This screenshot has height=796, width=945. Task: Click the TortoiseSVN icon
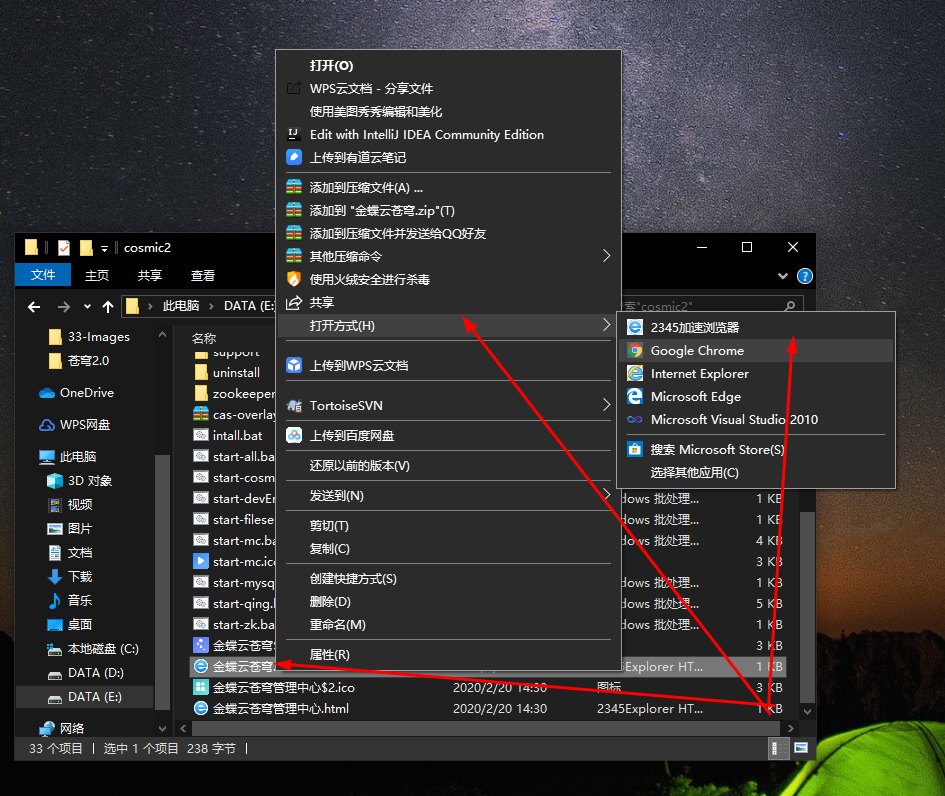tap(294, 406)
